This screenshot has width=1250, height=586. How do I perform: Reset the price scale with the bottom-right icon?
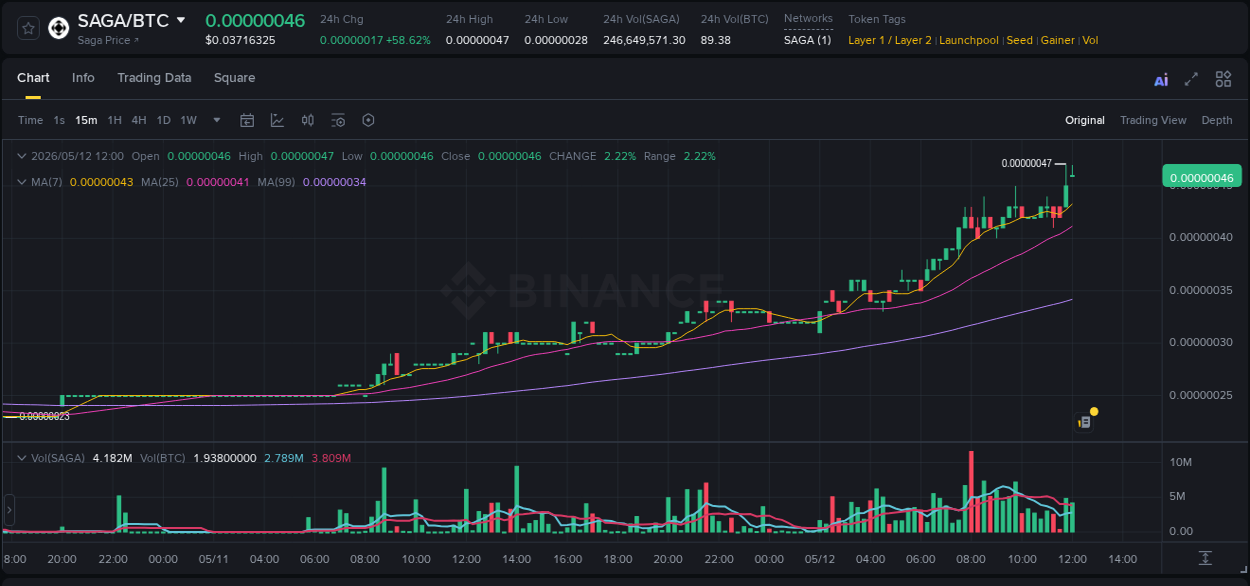[x=1205, y=557]
